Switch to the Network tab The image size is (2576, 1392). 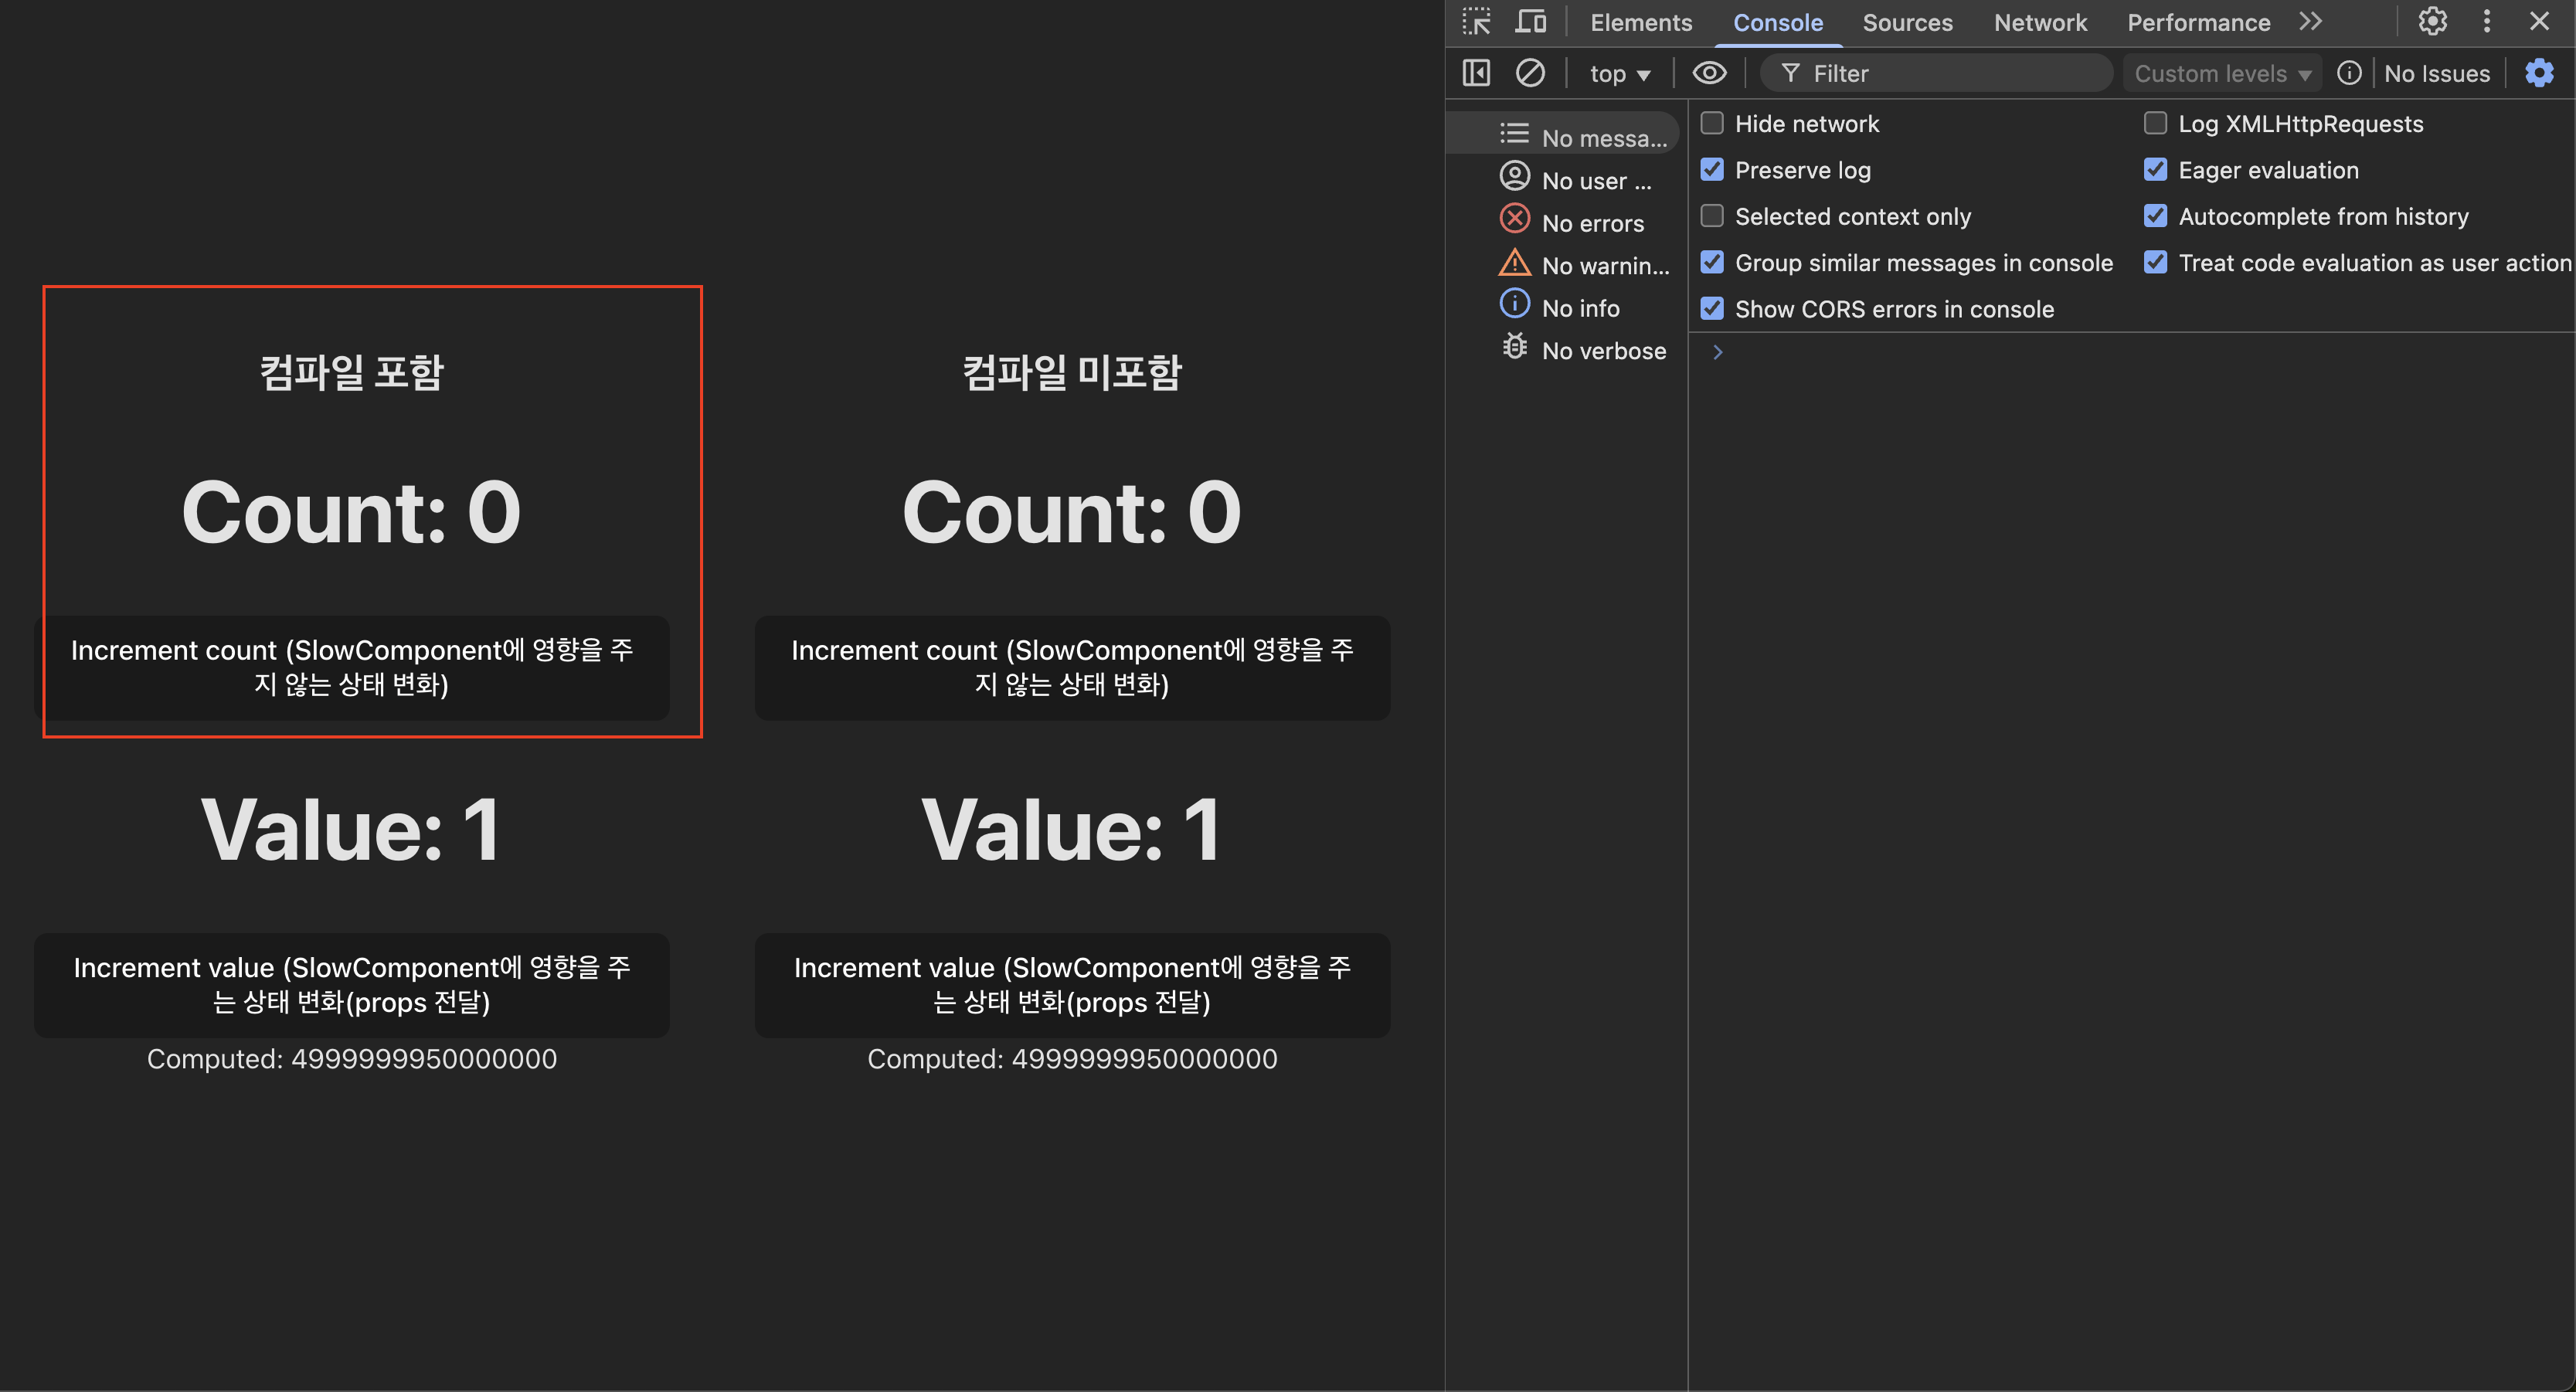(x=2039, y=22)
